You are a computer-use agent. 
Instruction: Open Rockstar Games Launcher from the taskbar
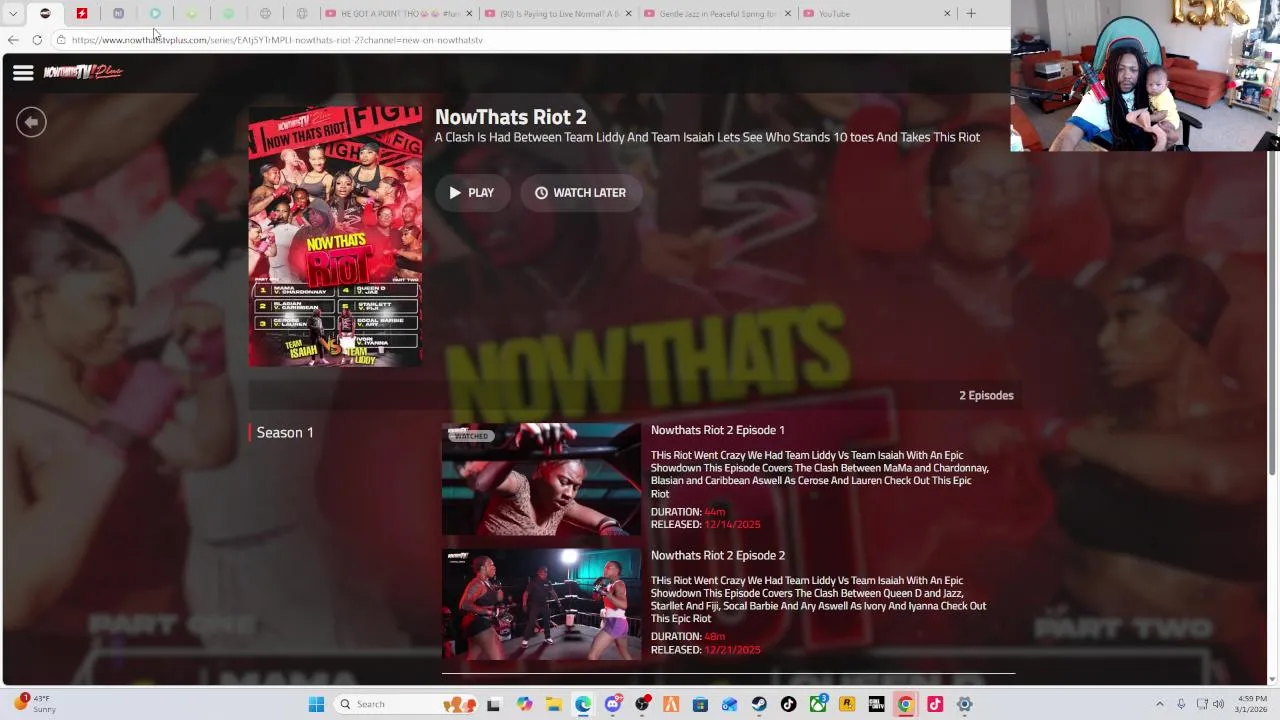pos(847,704)
